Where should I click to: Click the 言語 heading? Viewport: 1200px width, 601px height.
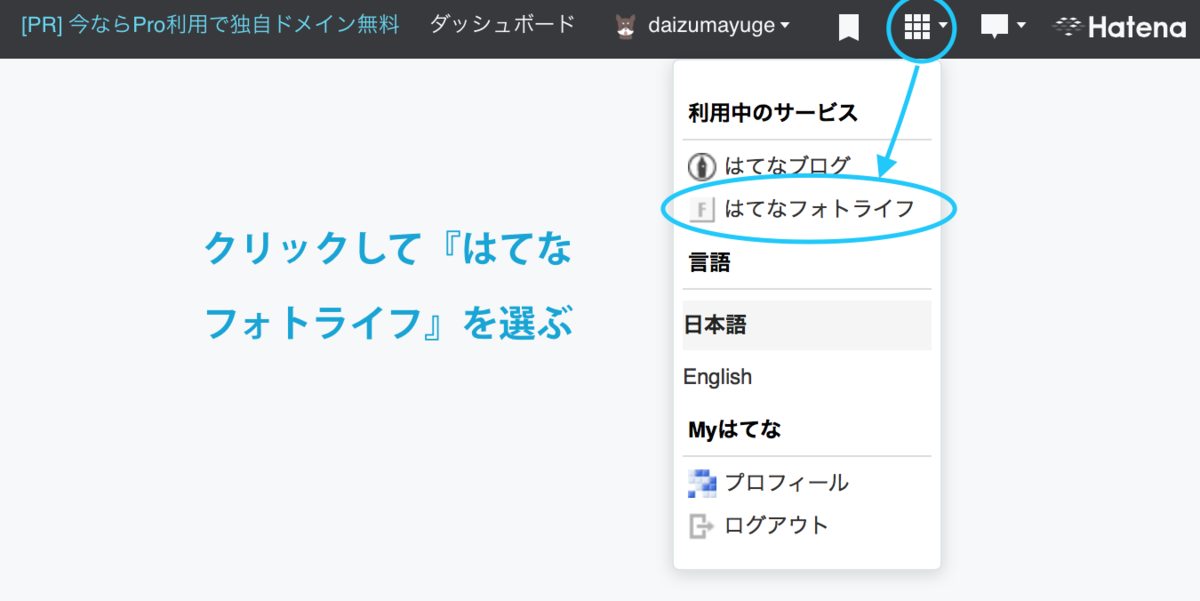709,263
